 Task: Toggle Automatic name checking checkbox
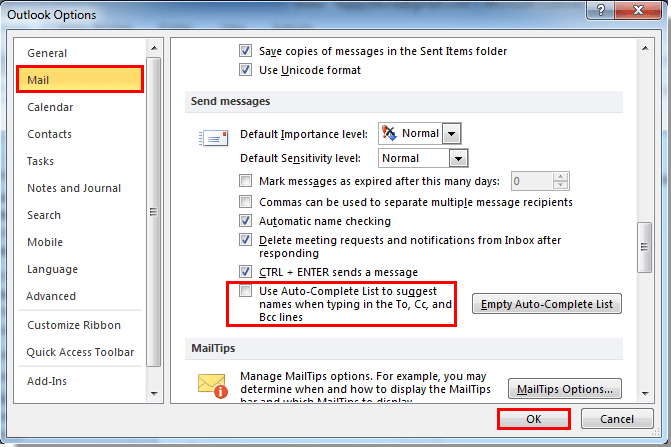point(245,221)
